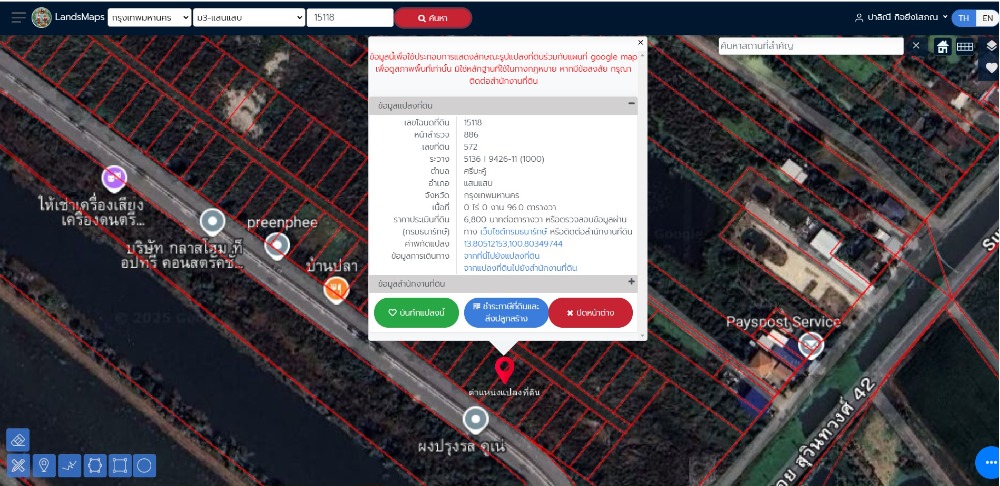This screenshot has height=486, width=1000.
Task: Click the green บันทึกแปลงนี้ button
Action: click(x=416, y=313)
